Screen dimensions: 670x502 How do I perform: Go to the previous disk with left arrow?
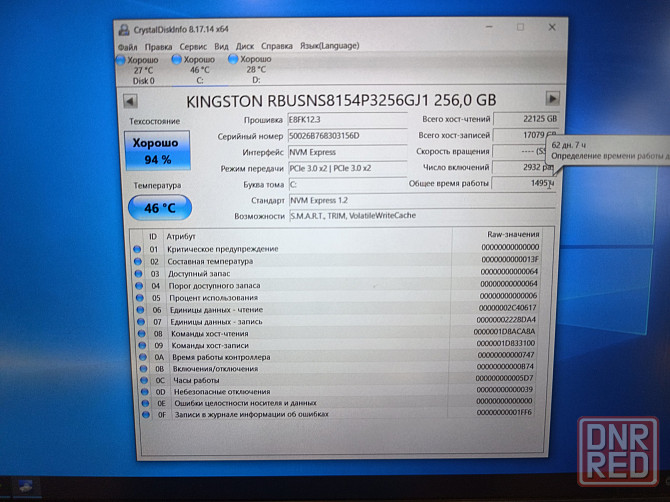click(129, 100)
